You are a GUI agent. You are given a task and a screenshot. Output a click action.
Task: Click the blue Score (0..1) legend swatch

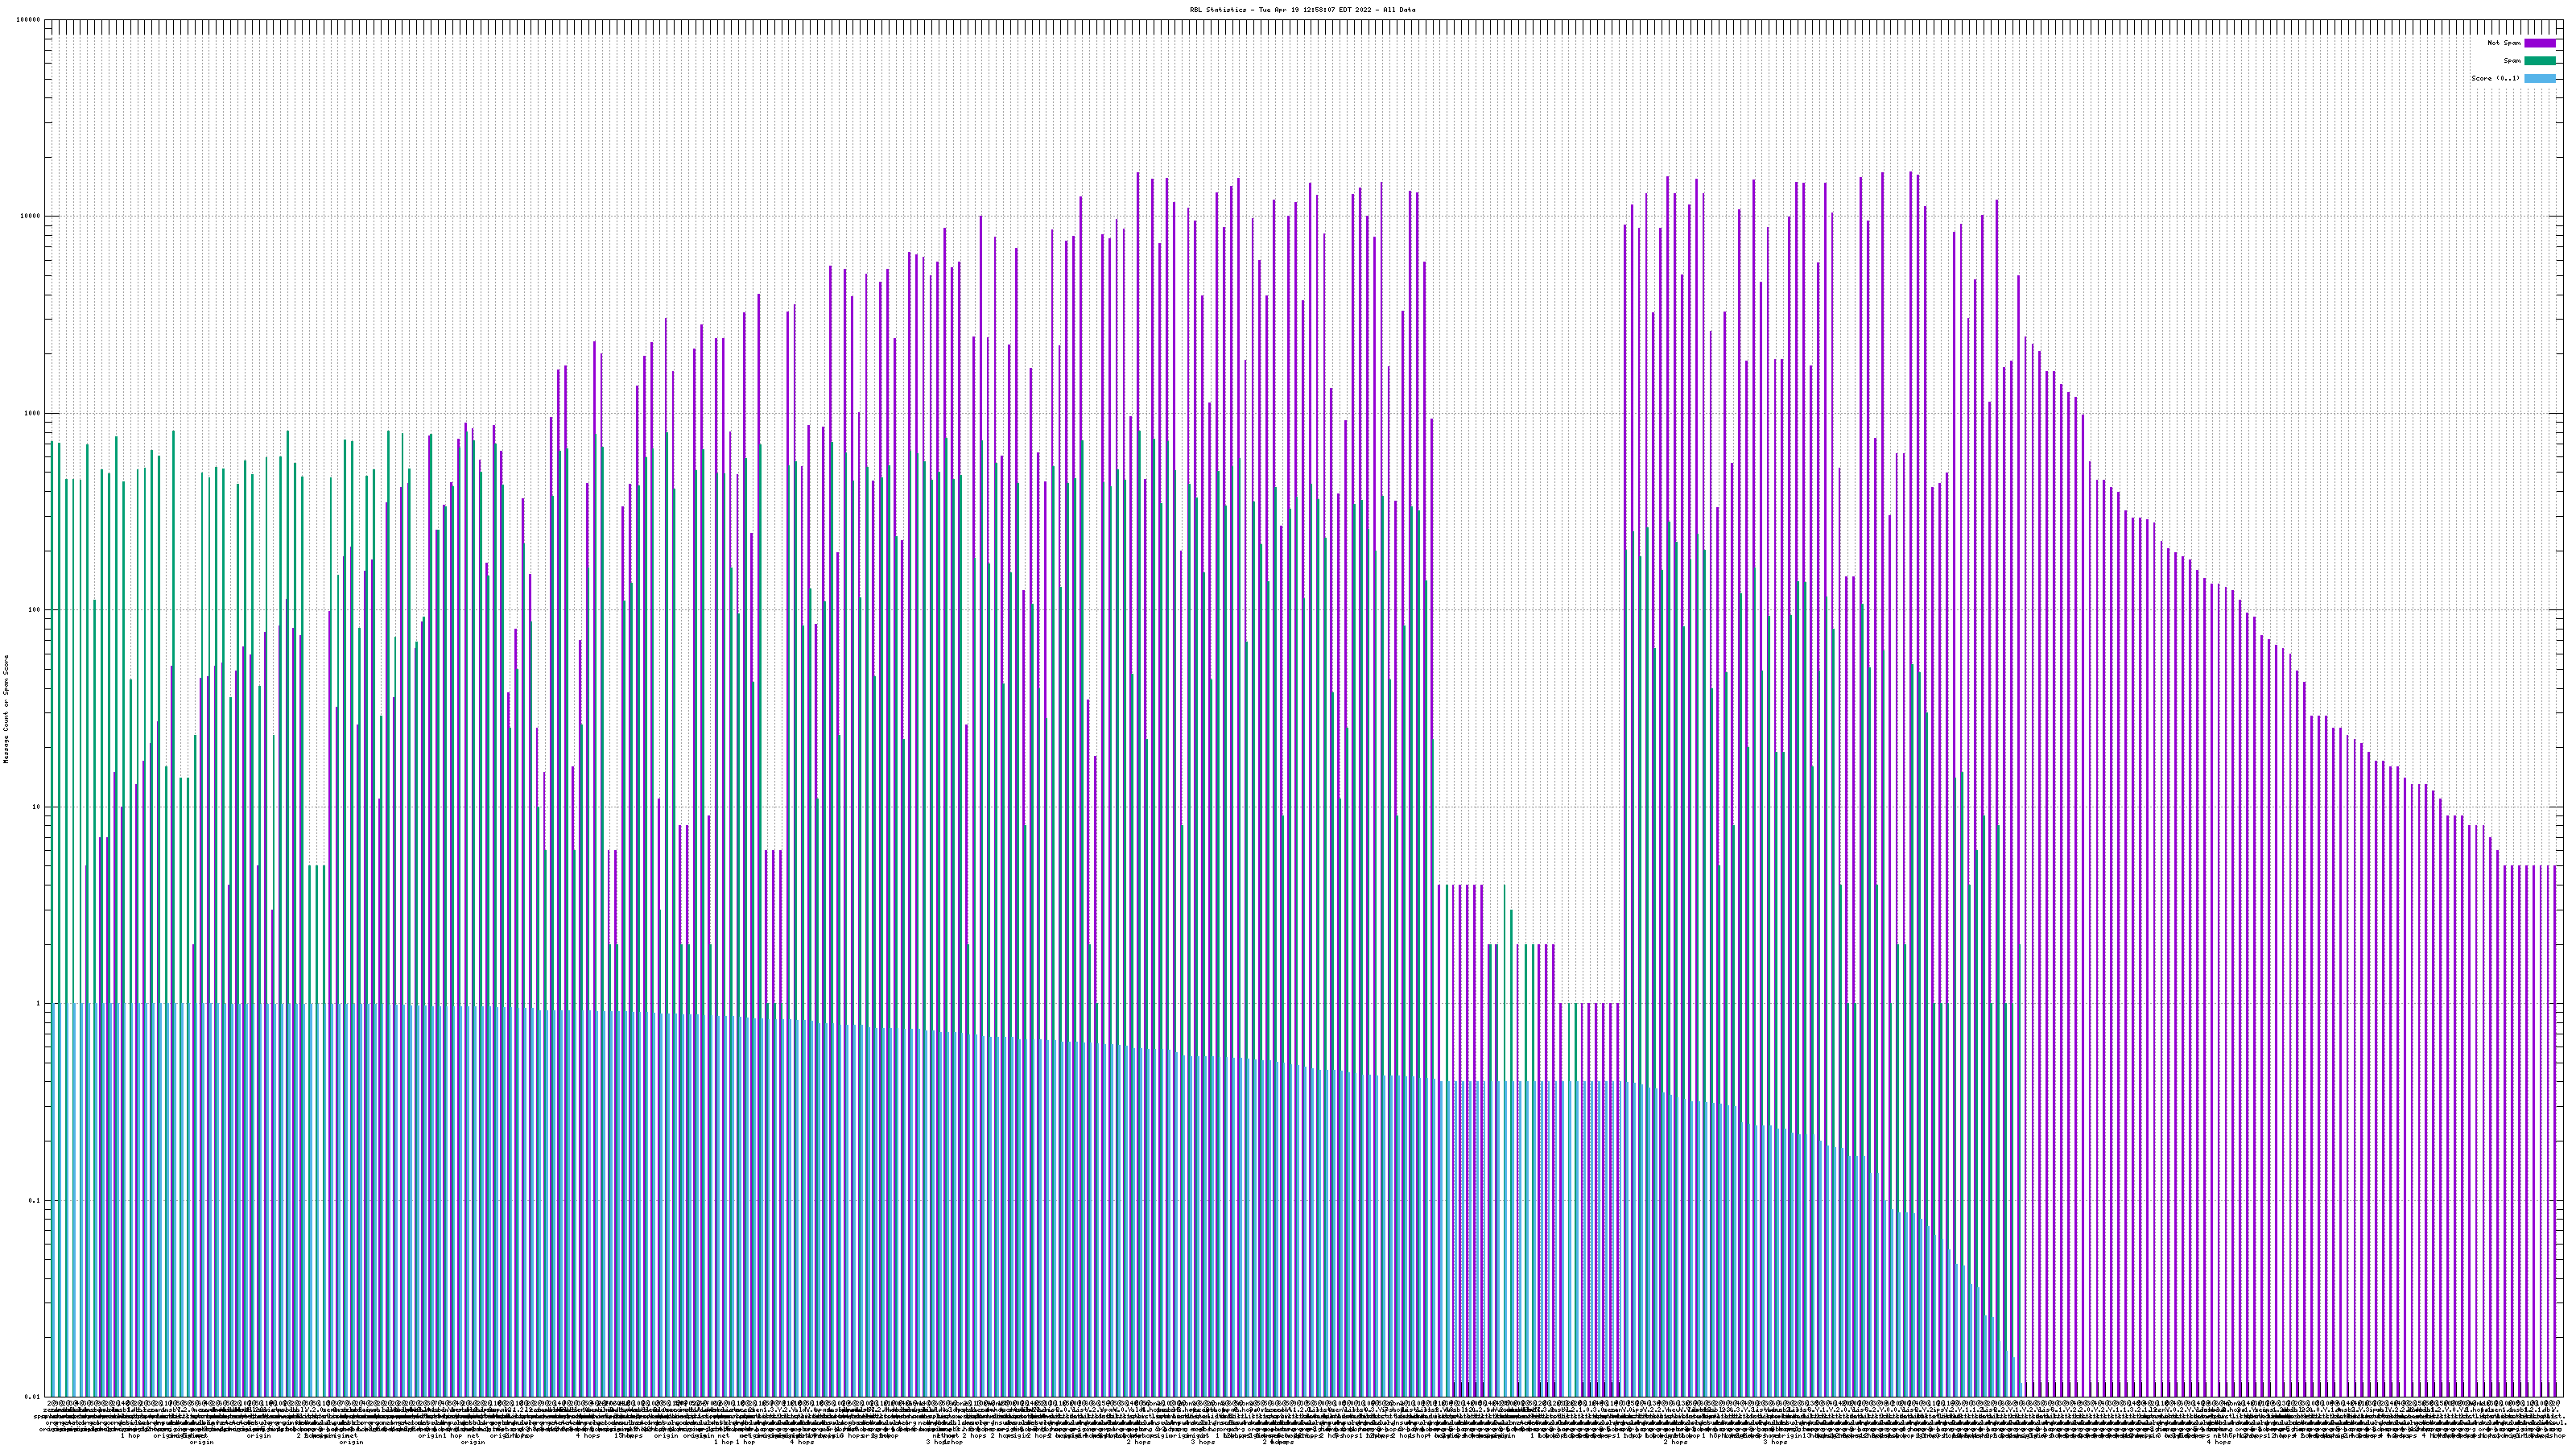[x=2539, y=78]
